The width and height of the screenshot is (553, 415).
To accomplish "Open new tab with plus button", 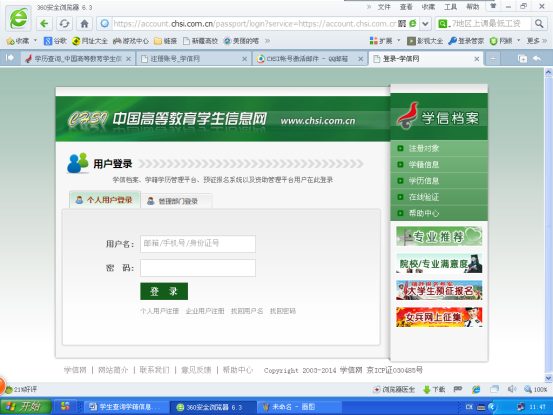I will [493, 59].
